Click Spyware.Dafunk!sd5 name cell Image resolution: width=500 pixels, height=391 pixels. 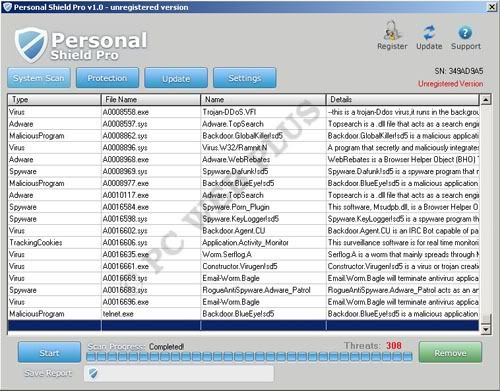[263, 171]
